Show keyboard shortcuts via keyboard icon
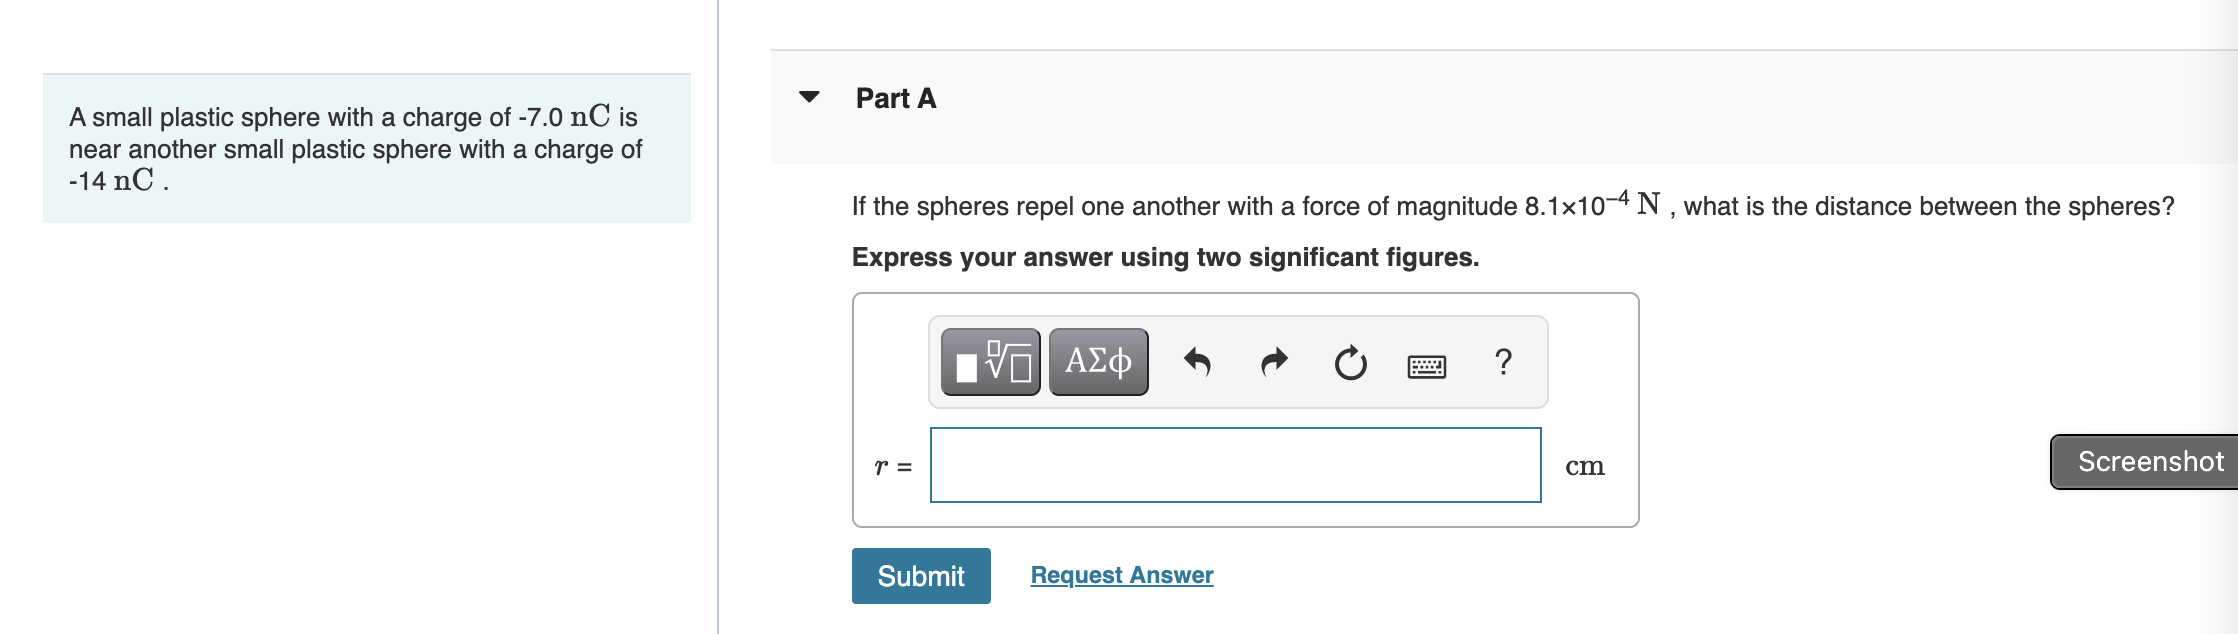Viewport: 2238px width, 634px height. tap(1426, 366)
